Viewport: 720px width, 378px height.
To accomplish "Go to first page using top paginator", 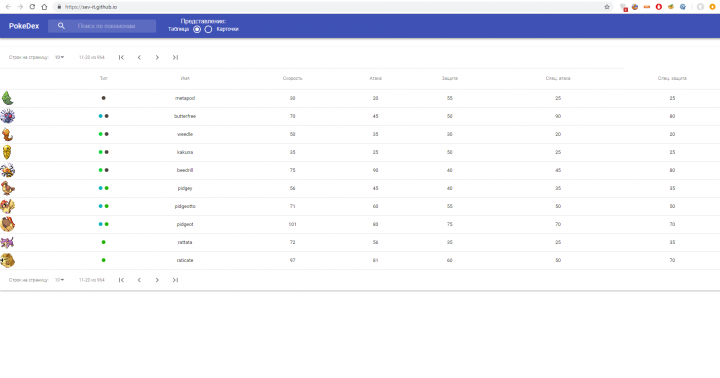I will 121,57.
